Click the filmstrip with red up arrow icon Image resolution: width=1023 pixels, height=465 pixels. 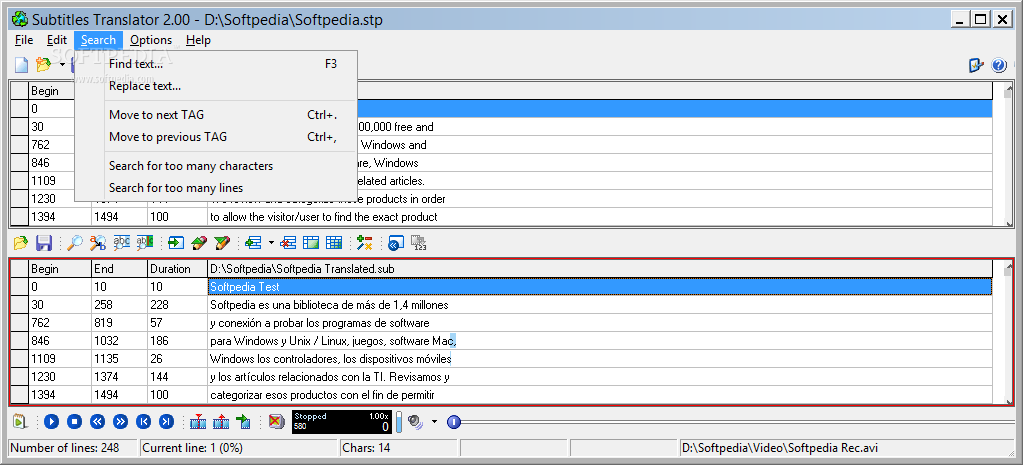(x=221, y=422)
